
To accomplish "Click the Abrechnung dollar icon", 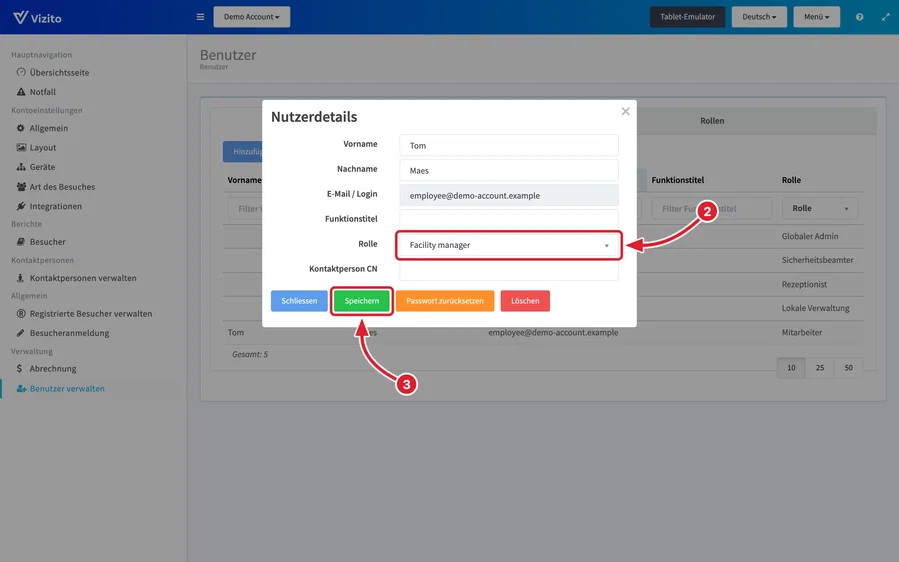I will pyautogui.click(x=19, y=368).
